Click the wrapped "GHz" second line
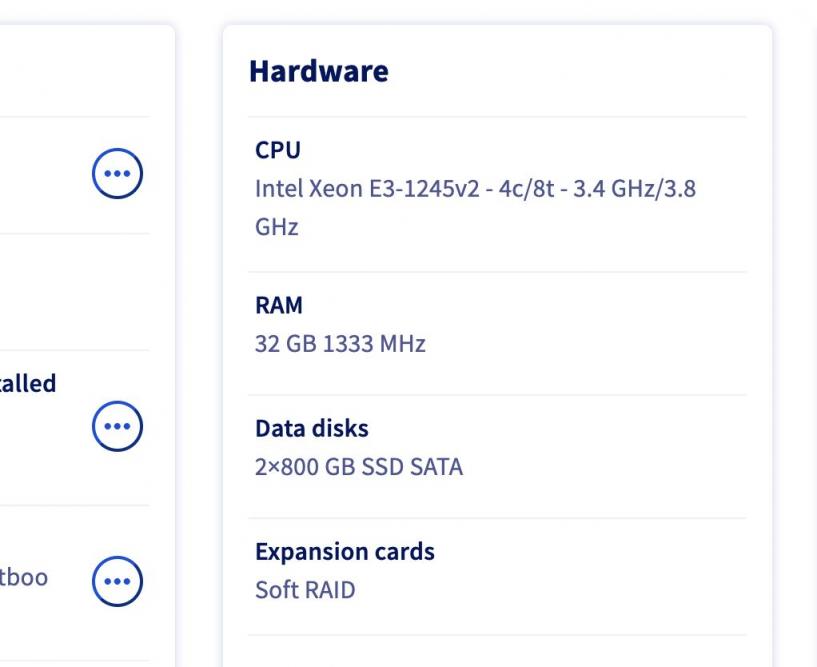Viewport: 817px width, 667px height. [x=277, y=227]
